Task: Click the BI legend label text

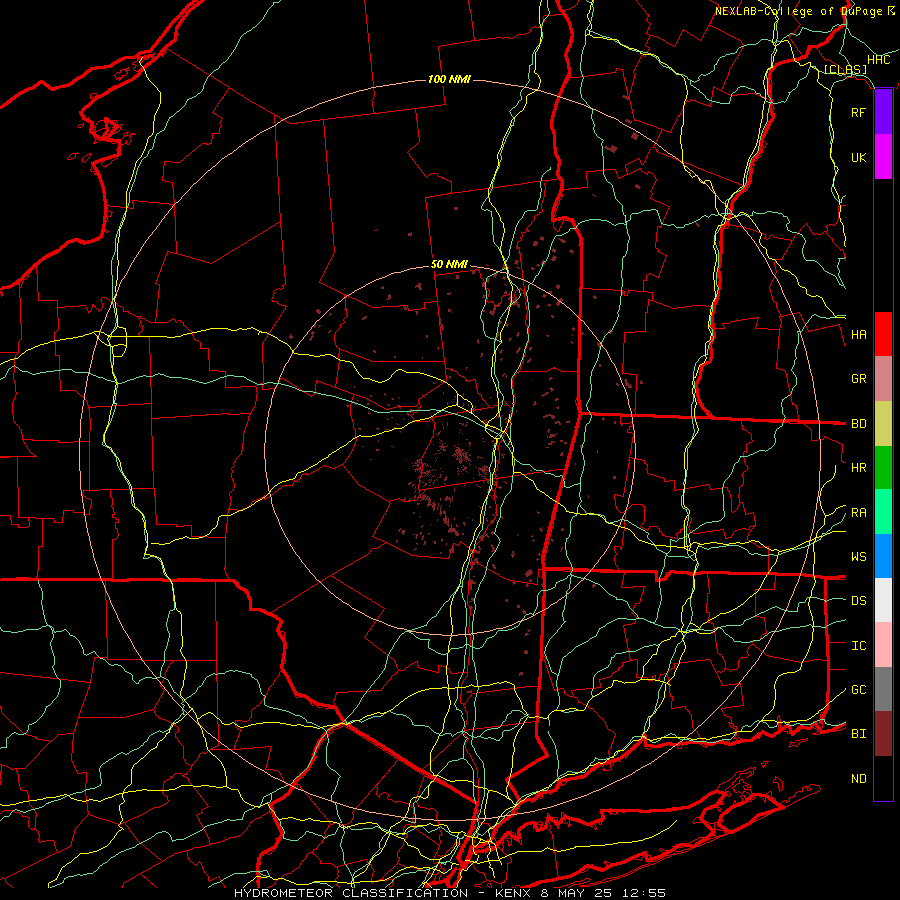Action: [859, 734]
